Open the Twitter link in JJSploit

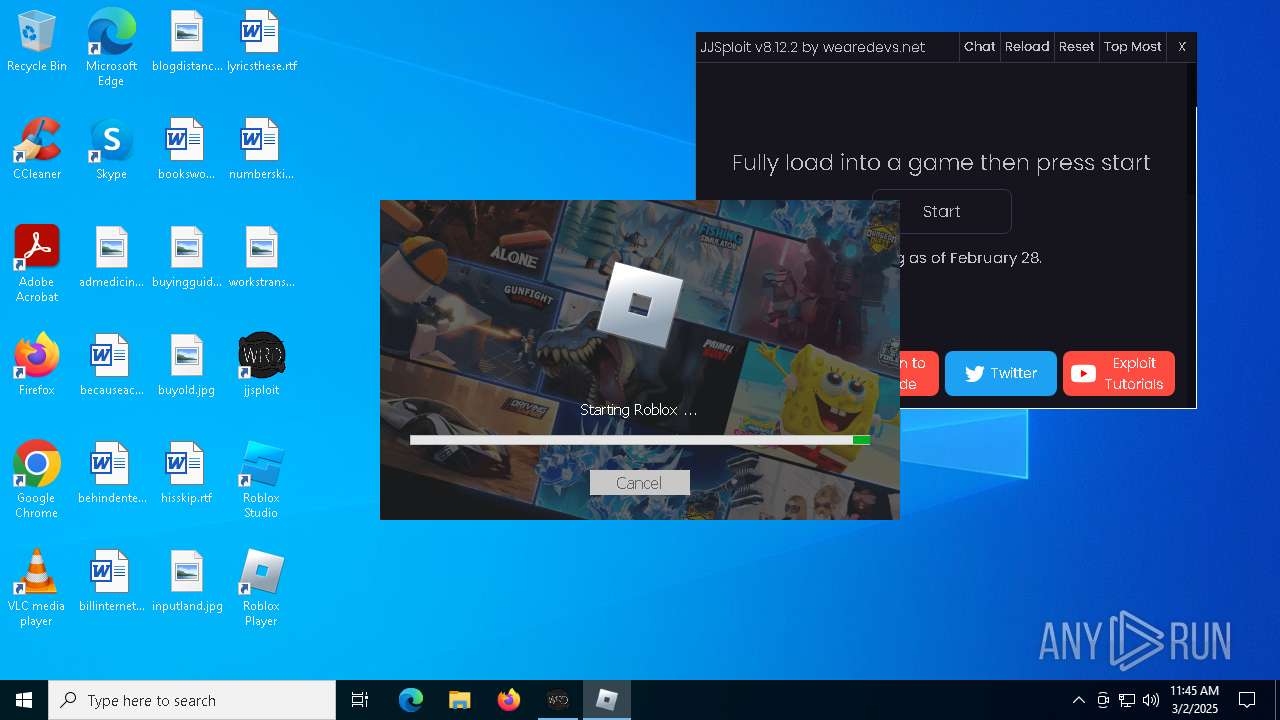click(1000, 373)
